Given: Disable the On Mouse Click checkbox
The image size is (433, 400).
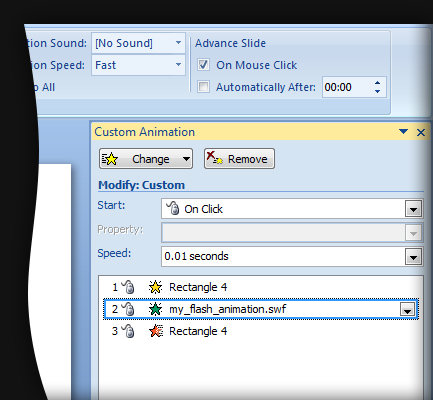Looking at the screenshot, I should click(203, 65).
